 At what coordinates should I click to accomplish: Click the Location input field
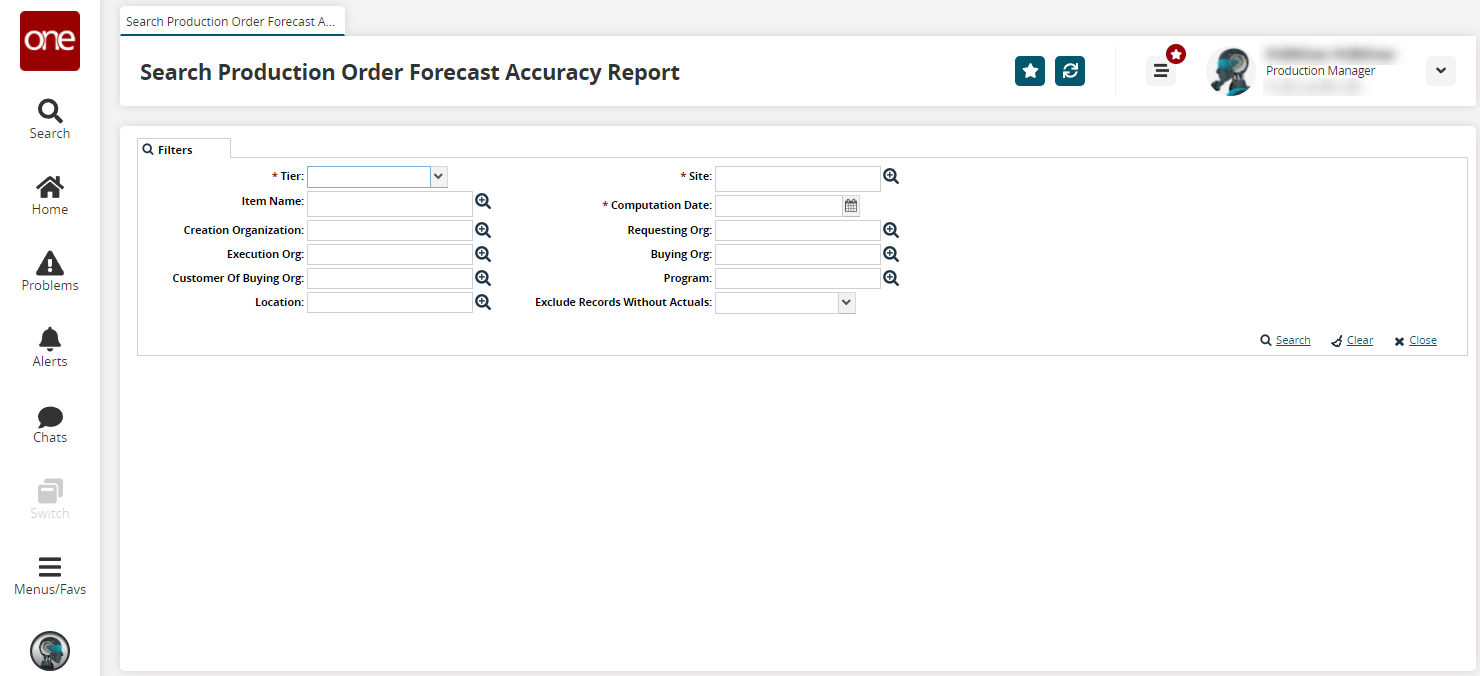tap(390, 303)
